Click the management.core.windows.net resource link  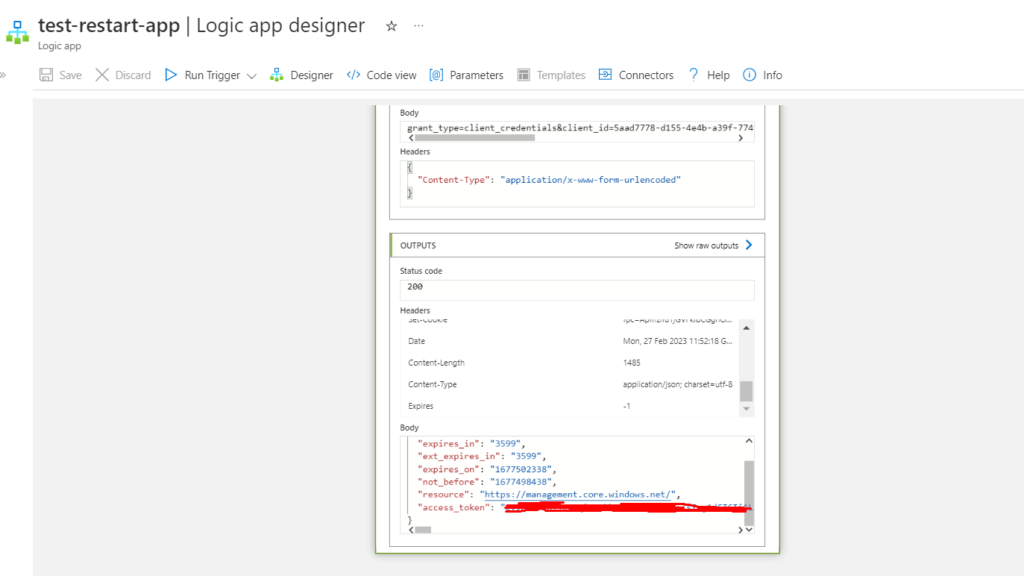pyautogui.click(x=577, y=494)
